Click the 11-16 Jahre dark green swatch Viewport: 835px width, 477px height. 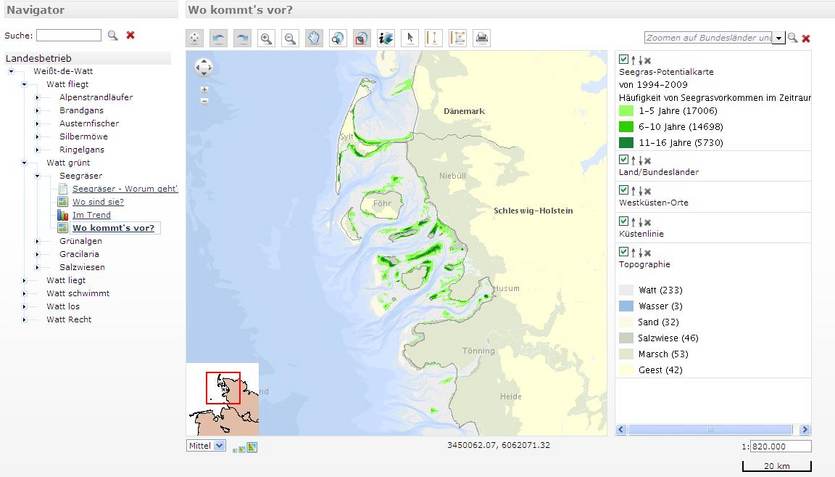(626, 143)
